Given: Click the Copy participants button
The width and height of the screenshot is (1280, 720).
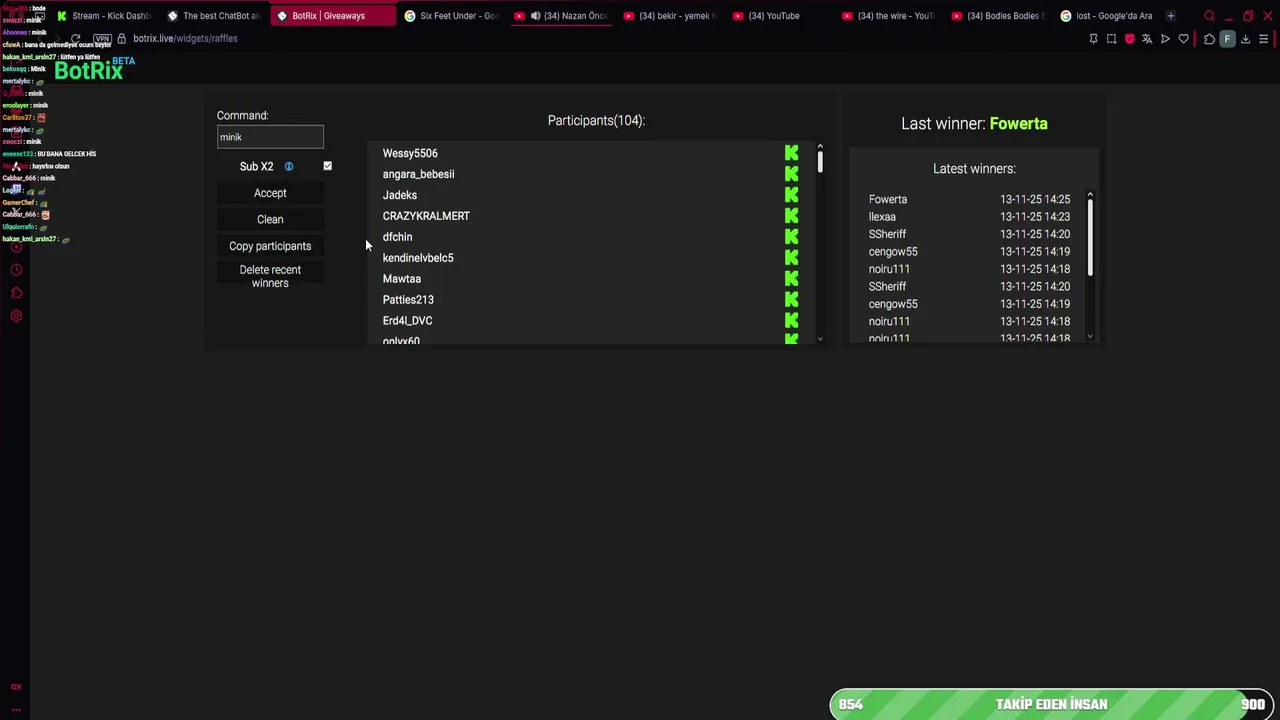Looking at the screenshot, I should pos(270,246).
